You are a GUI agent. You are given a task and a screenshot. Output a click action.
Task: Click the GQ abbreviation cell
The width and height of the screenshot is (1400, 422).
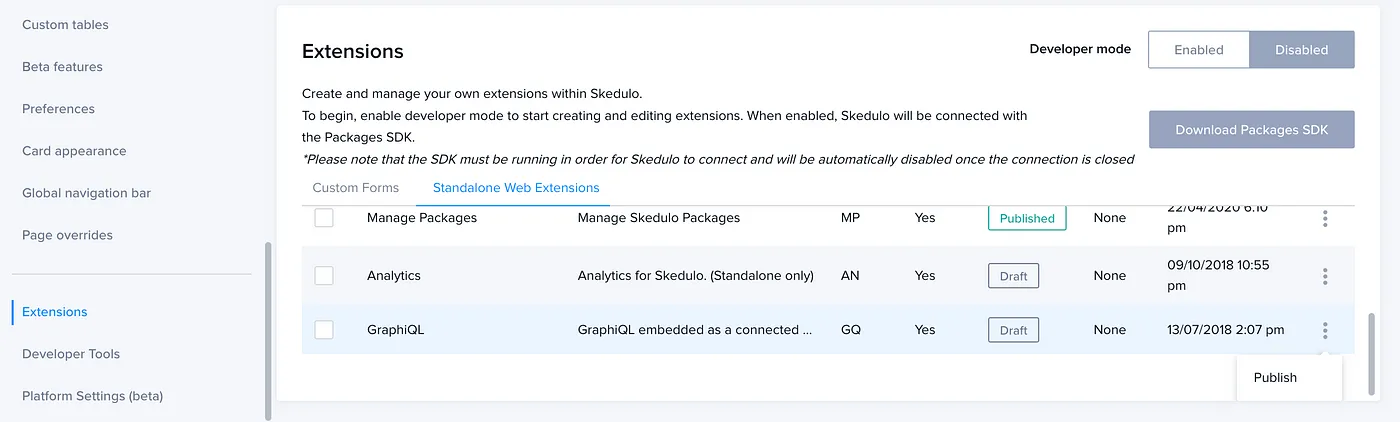click(x=851, y=330)
